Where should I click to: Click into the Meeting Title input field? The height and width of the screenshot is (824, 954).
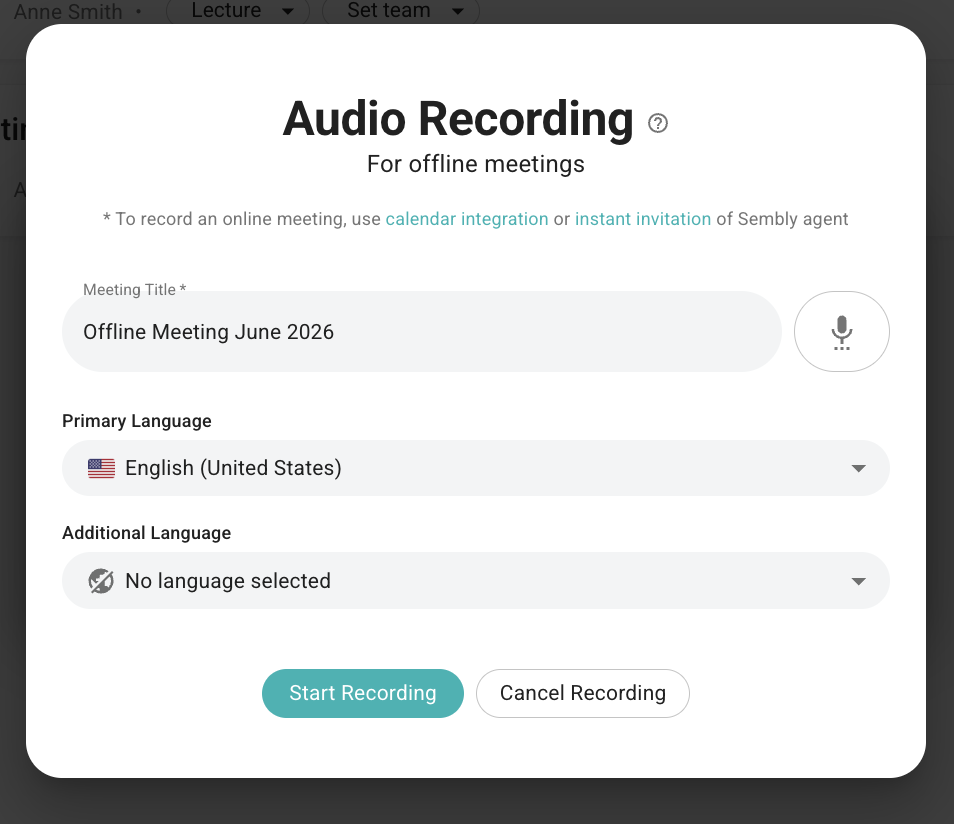point(422,332)
